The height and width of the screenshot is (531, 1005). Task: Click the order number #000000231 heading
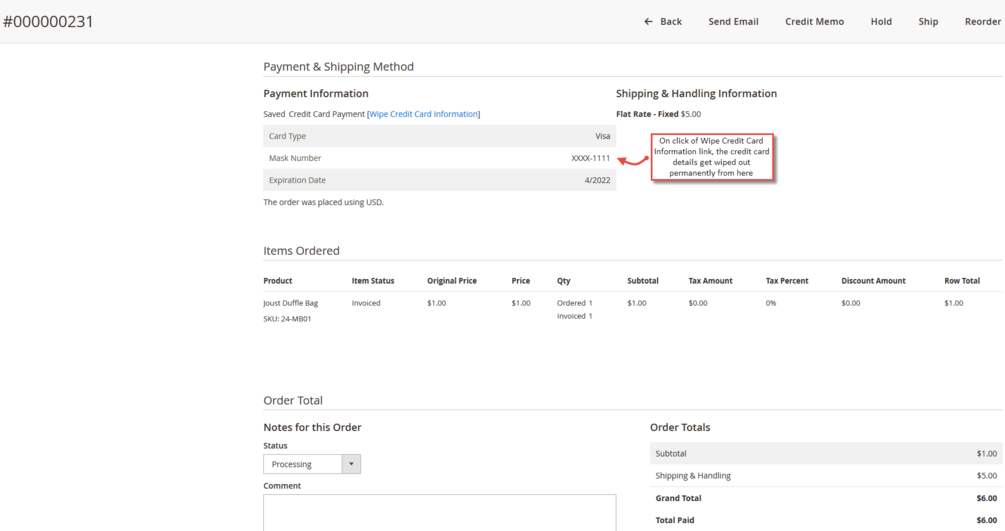48,21
